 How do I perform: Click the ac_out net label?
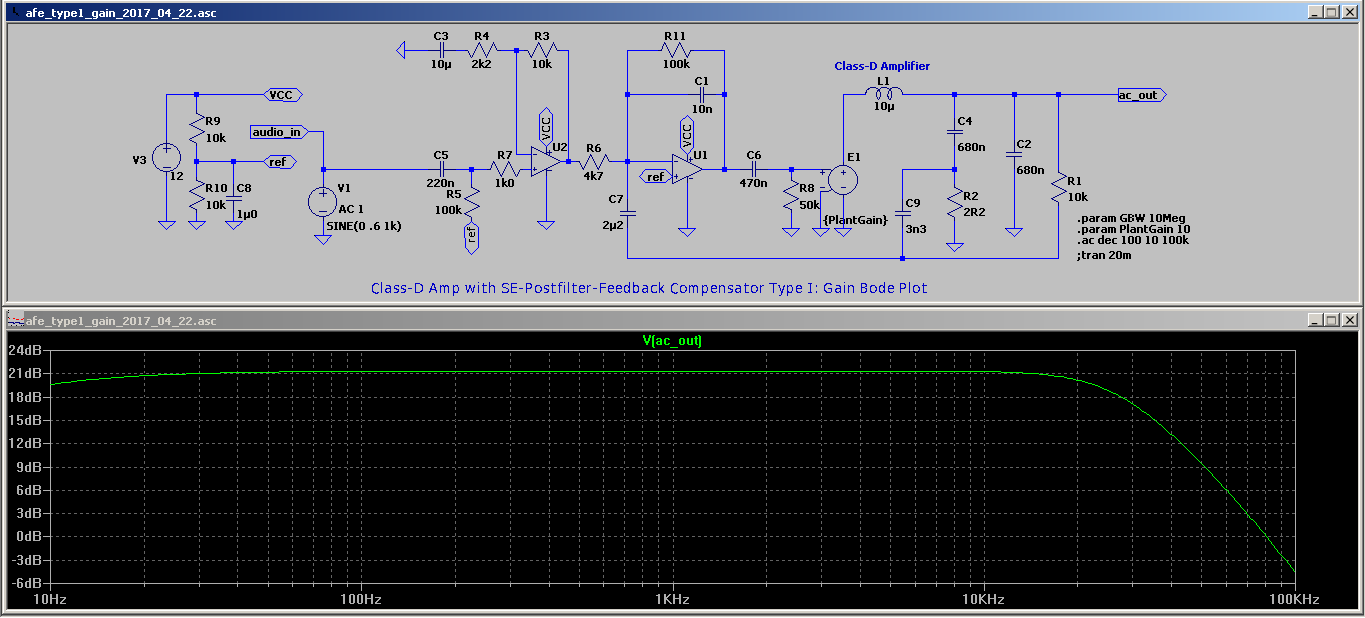click(1140, 95)
